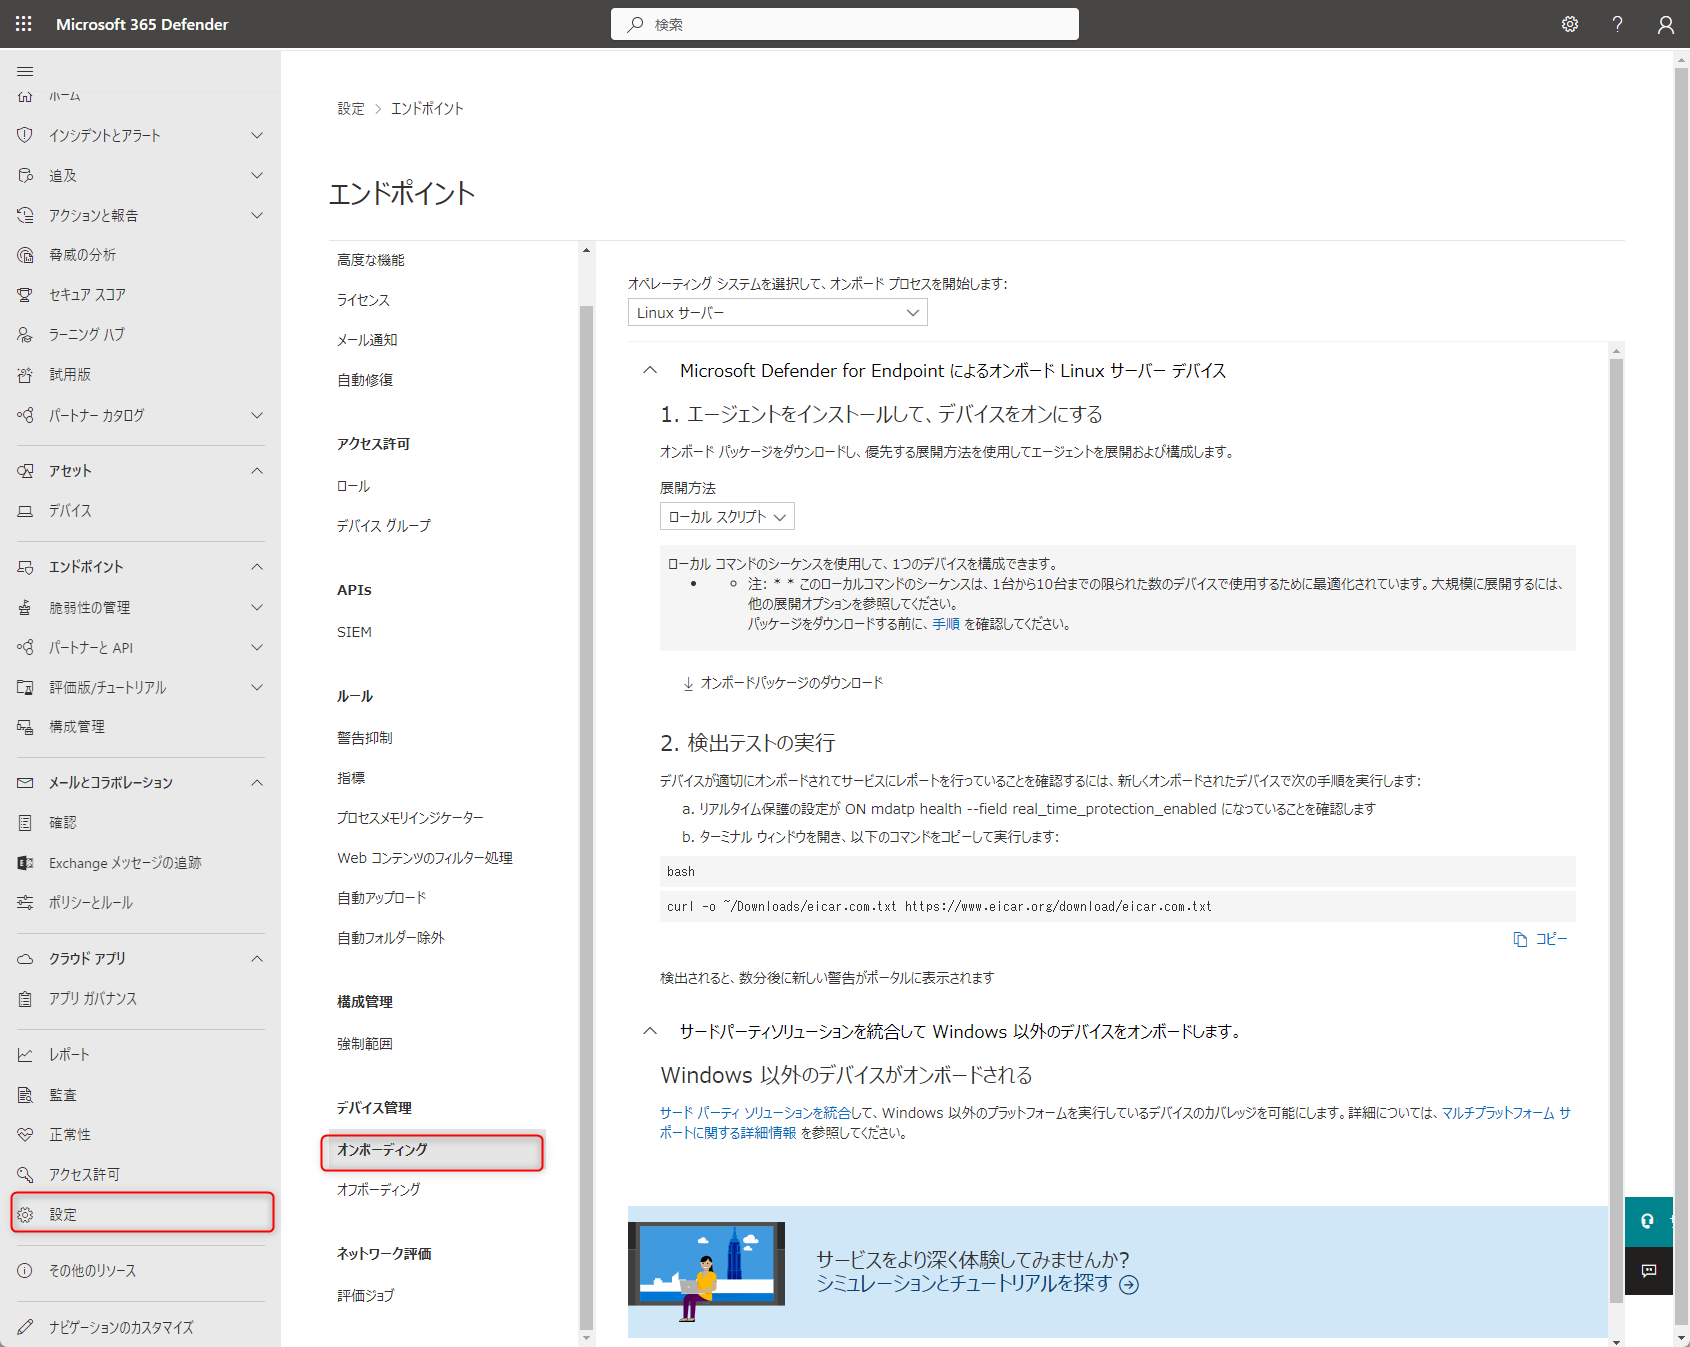Click the 監査 icon
Image resolution: width=1690 pixels, height=1347 pixels.
click(25, 1095)
